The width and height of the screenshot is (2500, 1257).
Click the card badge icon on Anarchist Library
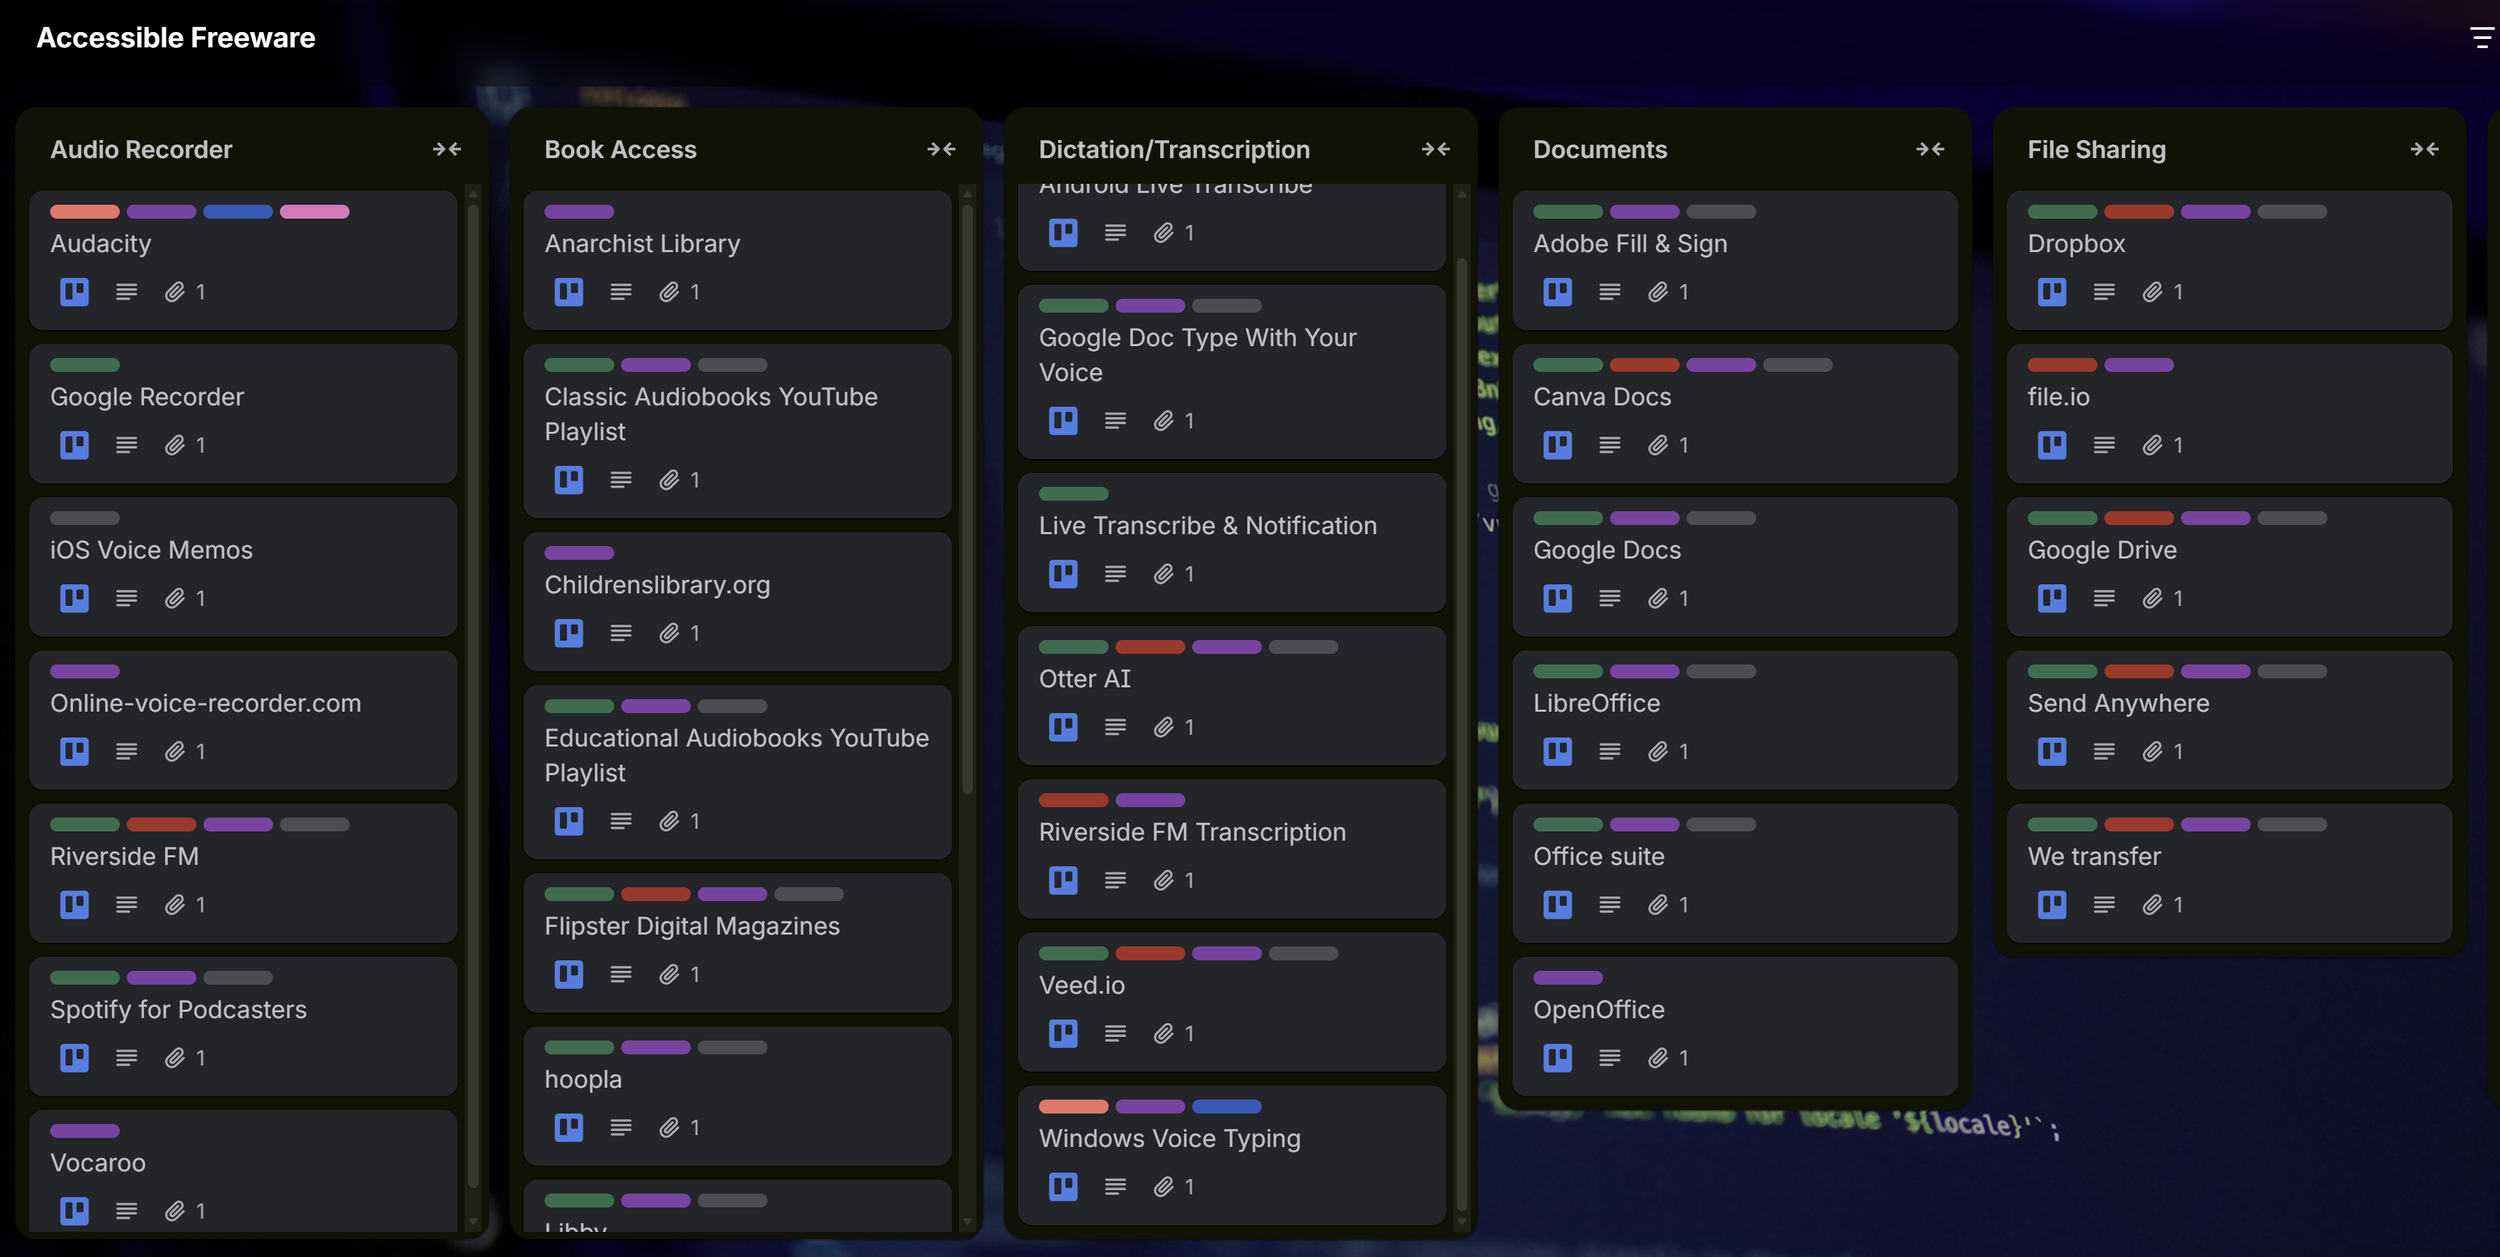point(567,291)
